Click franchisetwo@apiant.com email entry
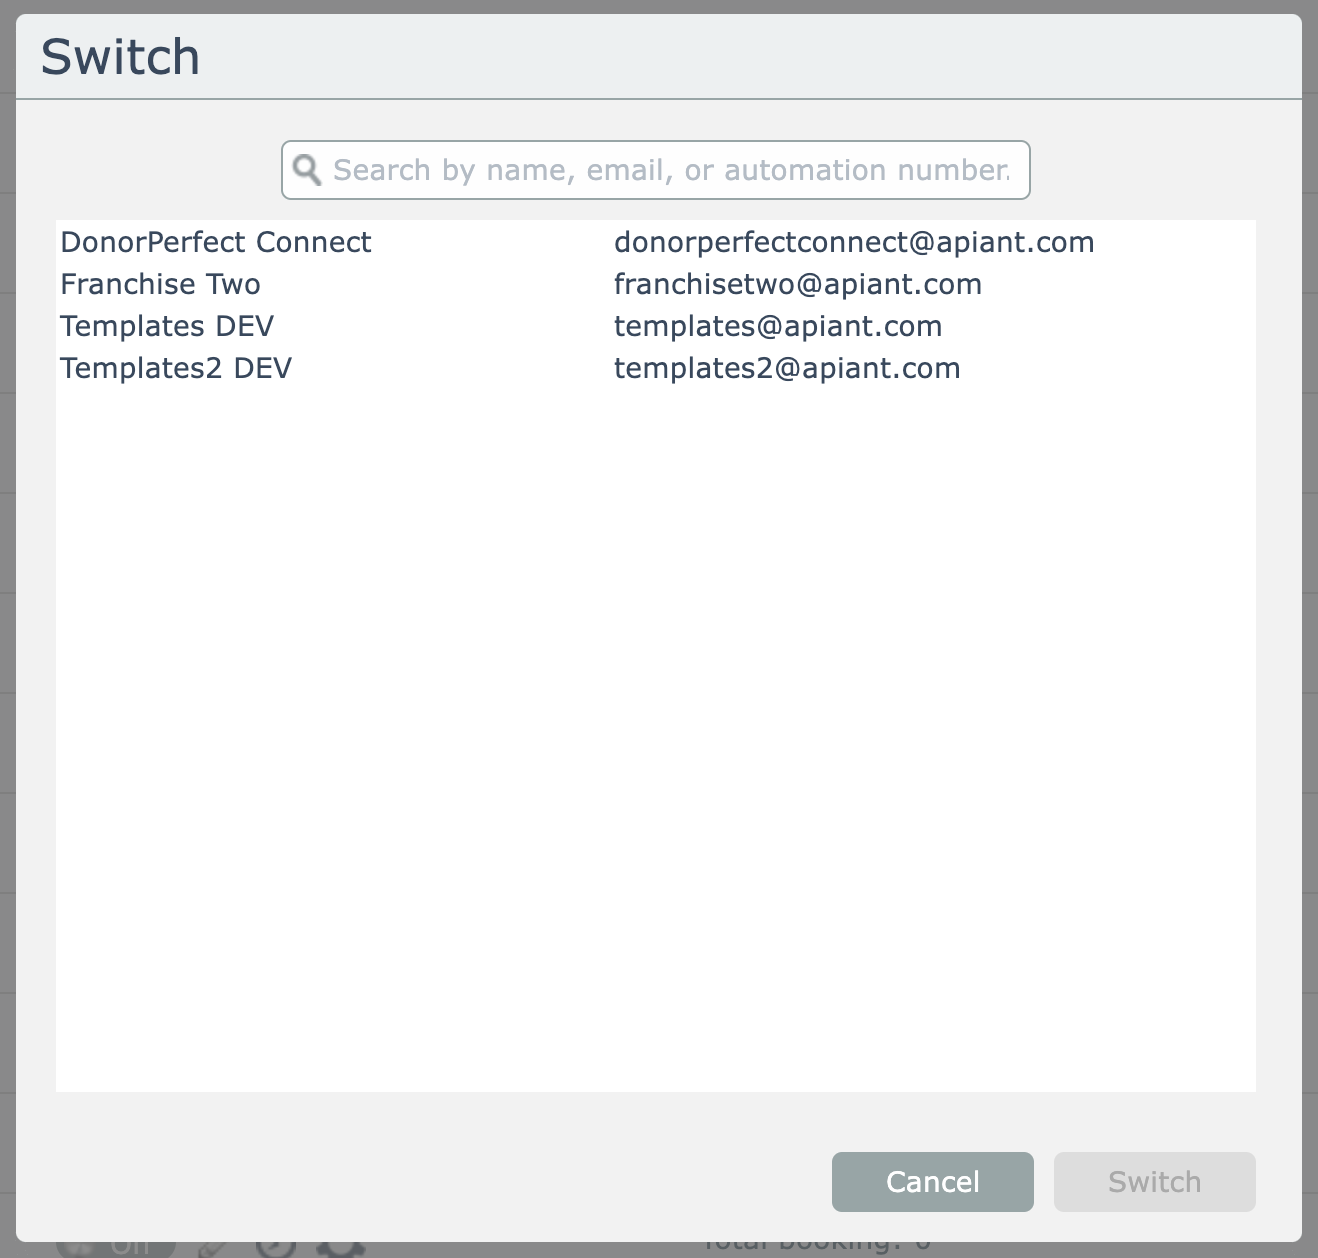 coord(797,284)
